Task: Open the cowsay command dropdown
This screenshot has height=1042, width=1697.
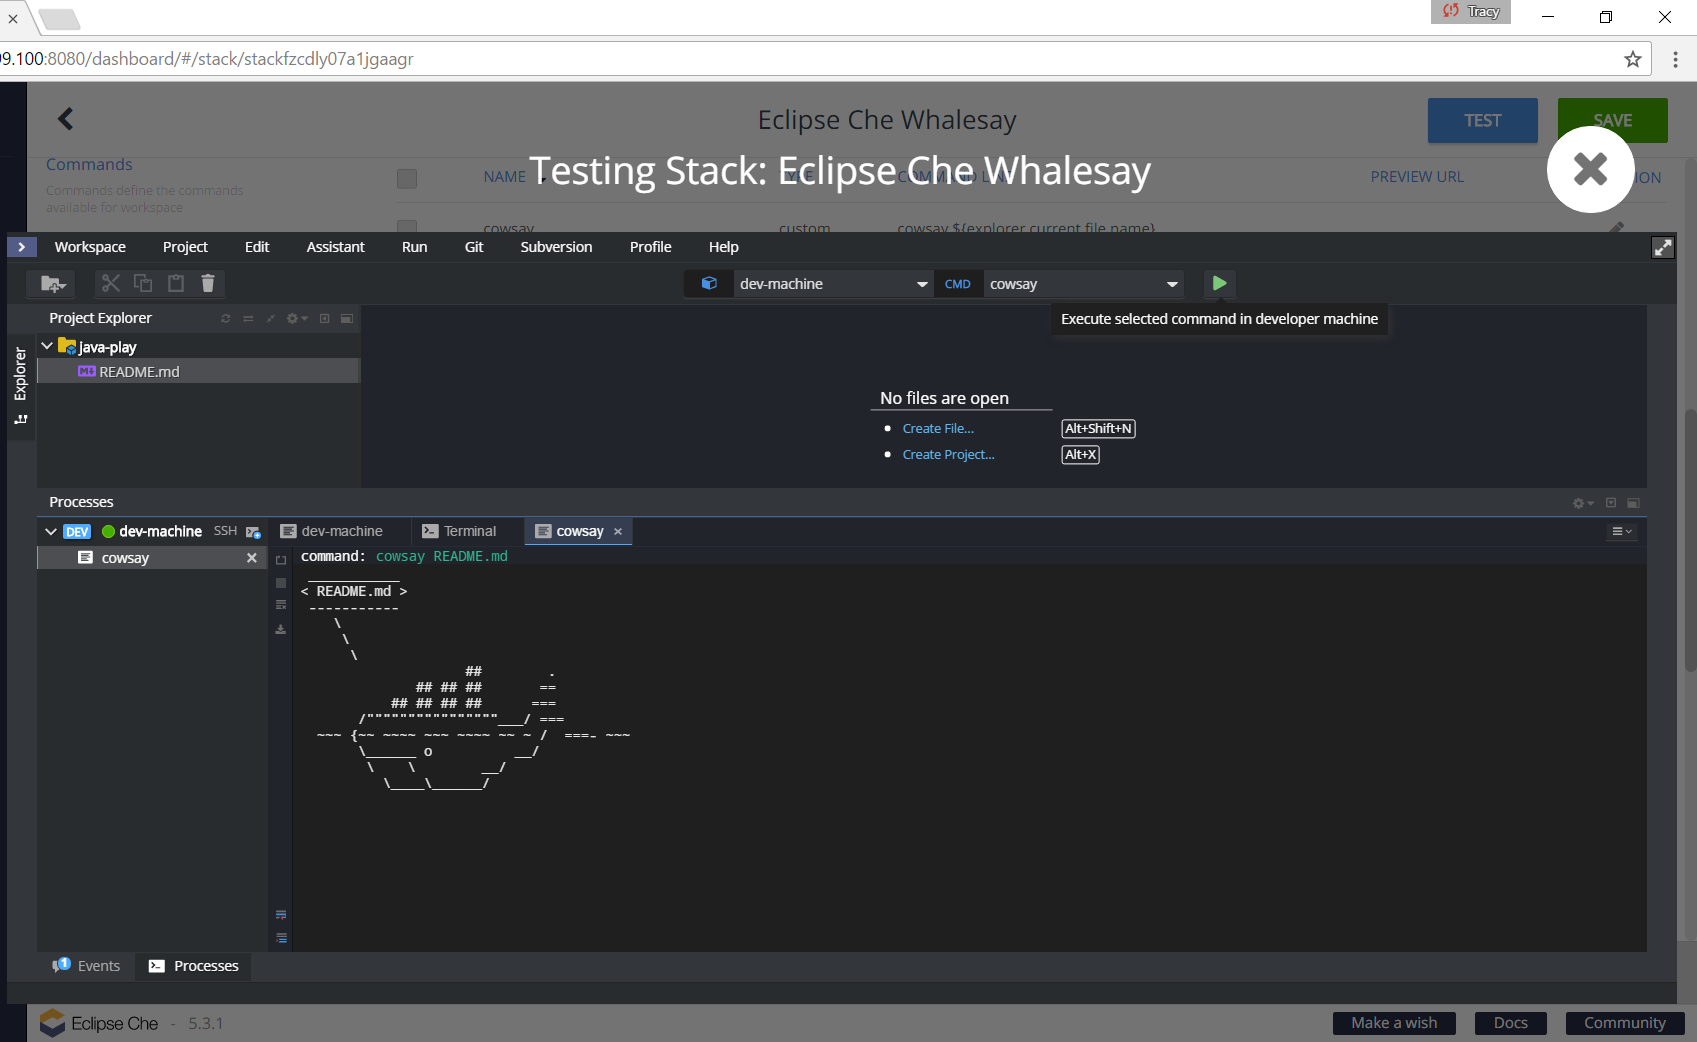Action: click(x=1083, y=284)
